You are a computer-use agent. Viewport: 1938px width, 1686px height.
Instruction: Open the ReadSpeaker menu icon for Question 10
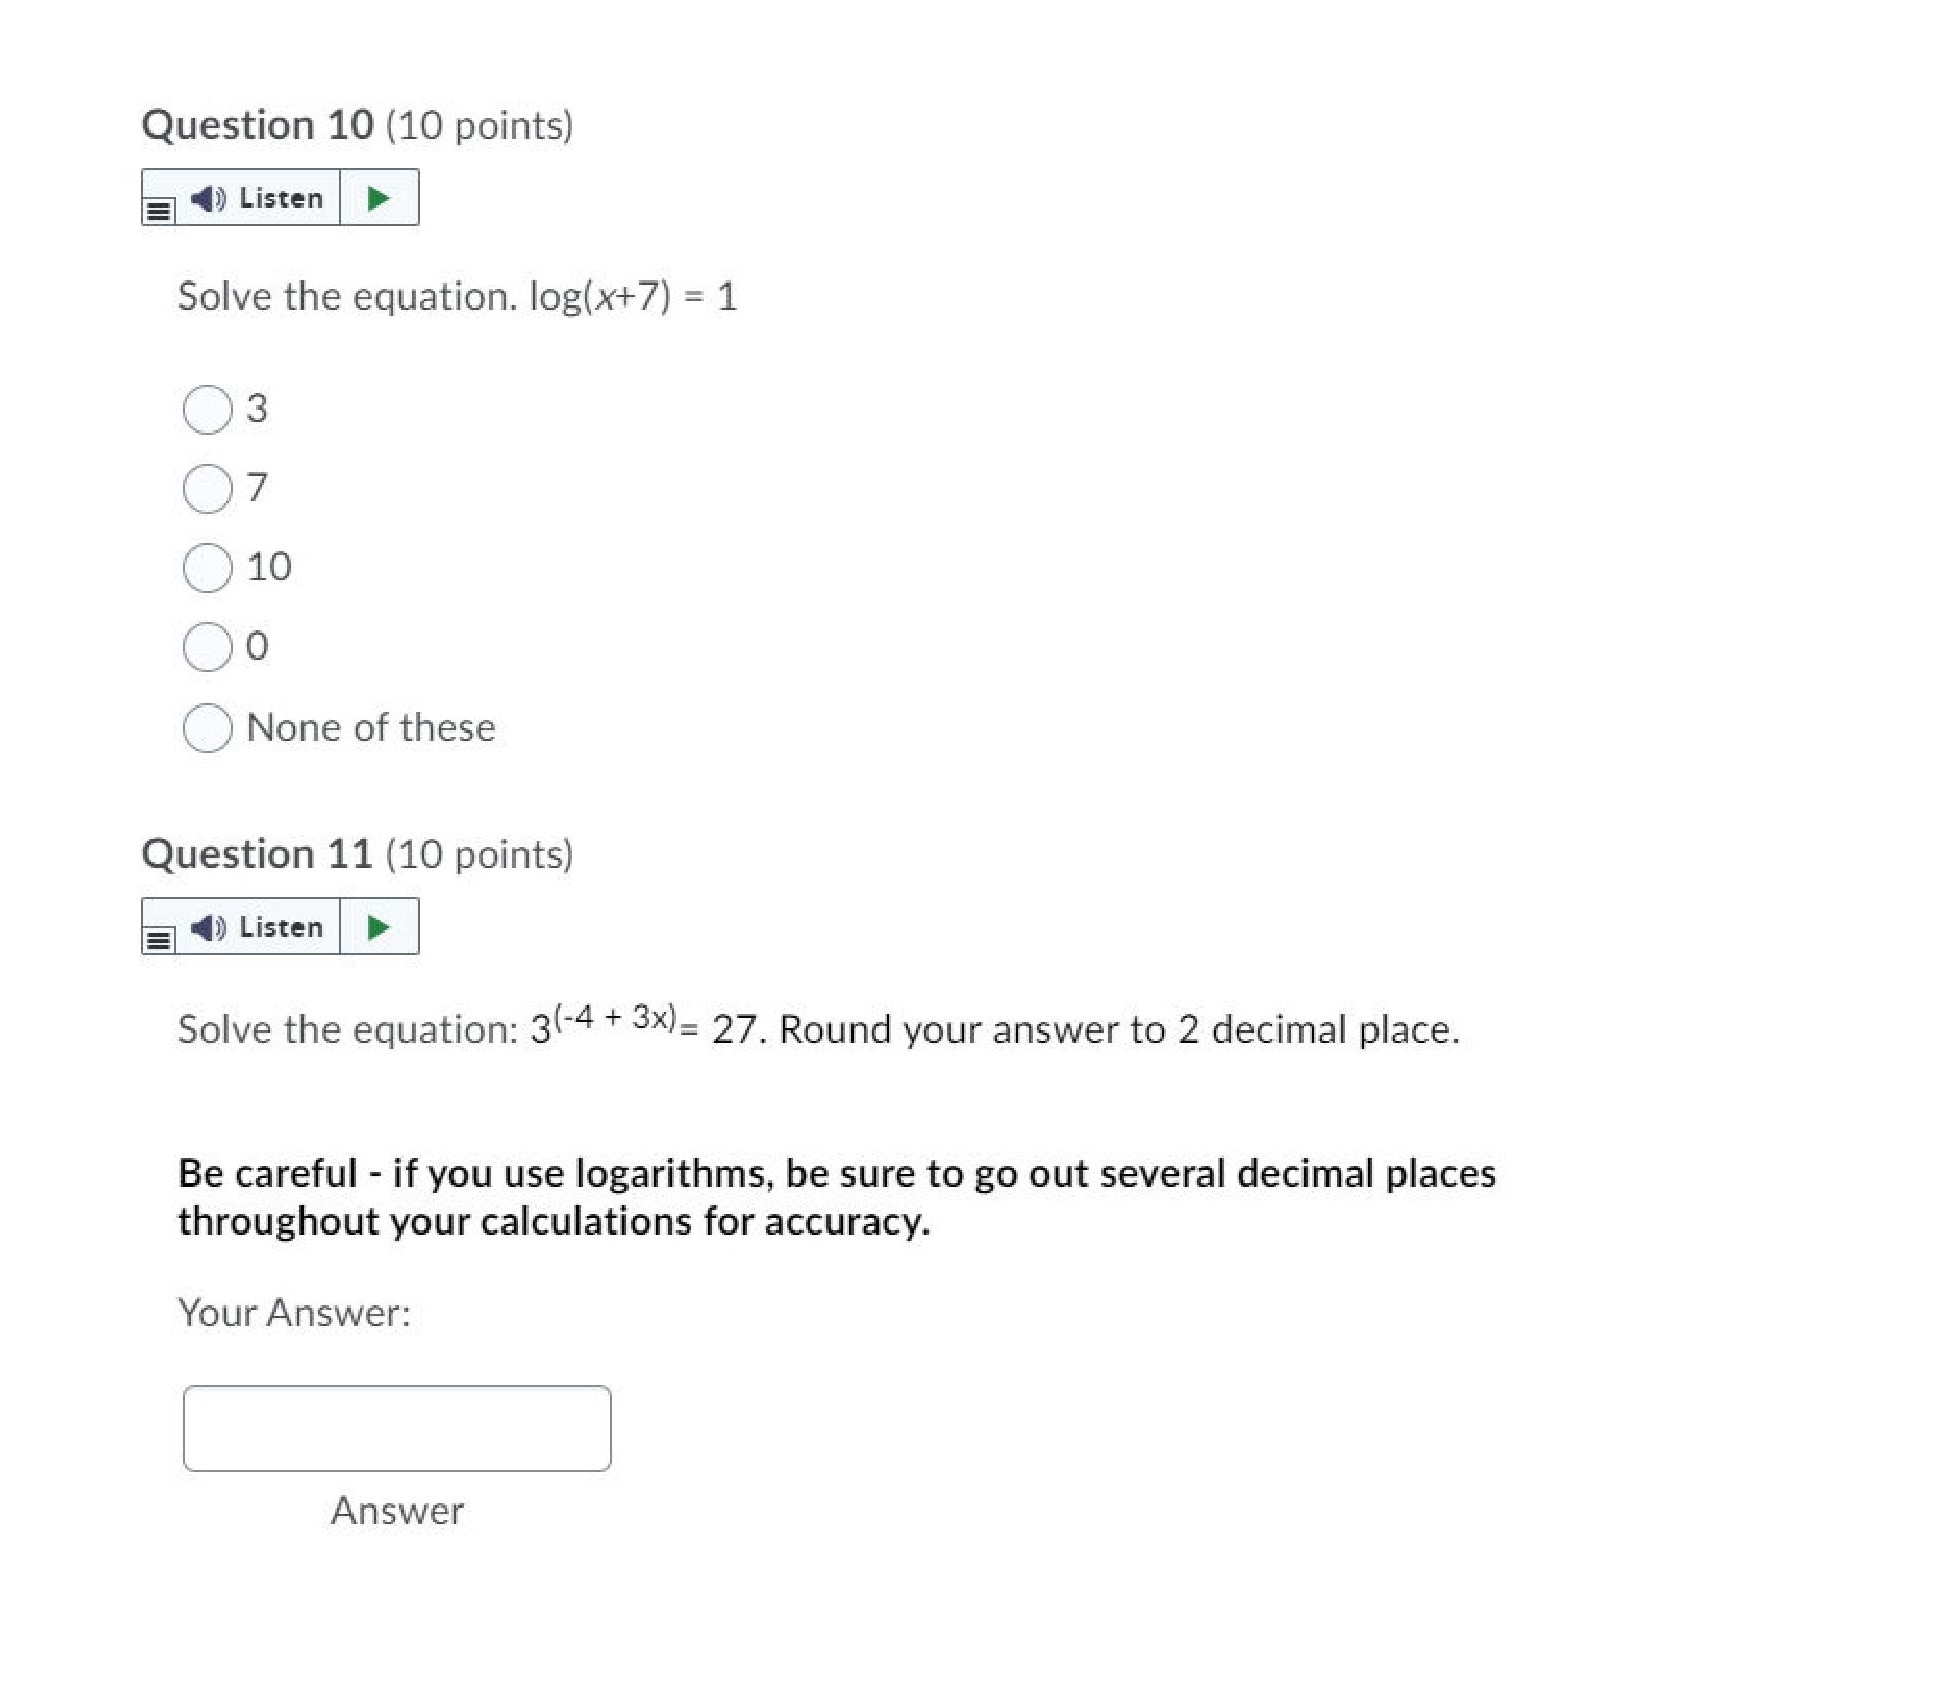pyautogui.click(x=158, y=210)
